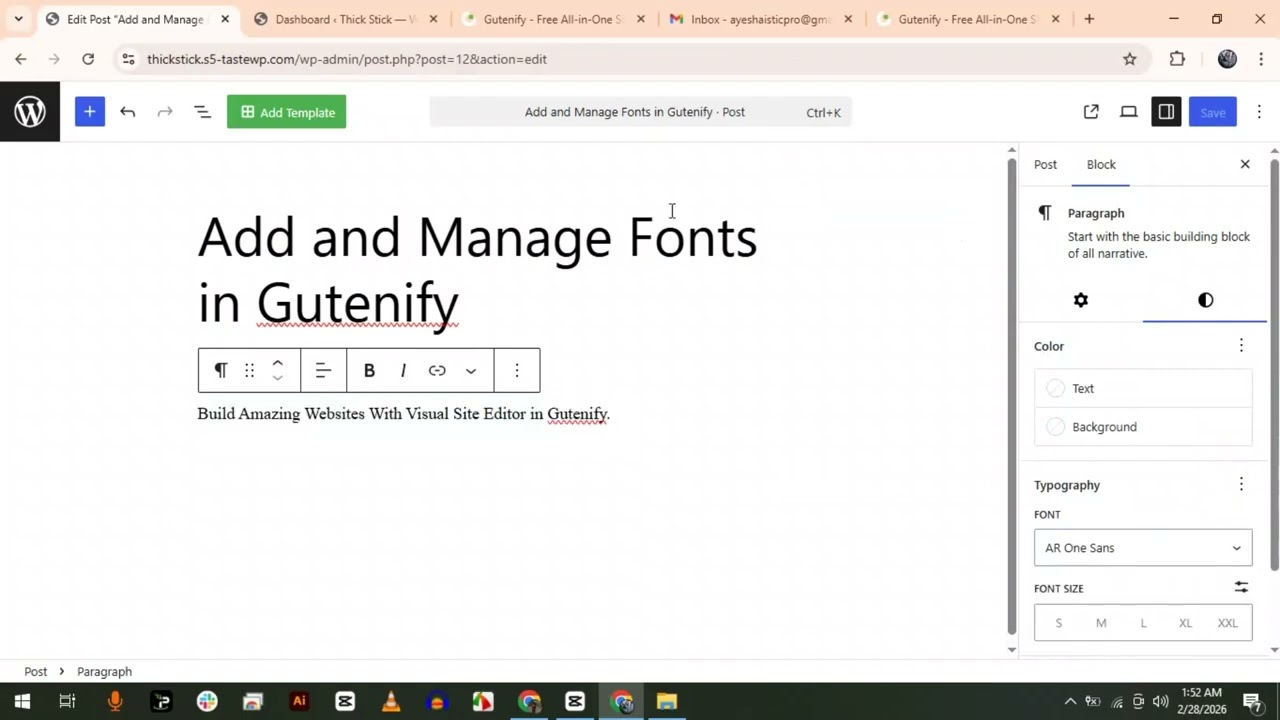The width and height of the screenshot is (1280, 720).
Task: Undo the last editor change
Action: click(127, 112)
